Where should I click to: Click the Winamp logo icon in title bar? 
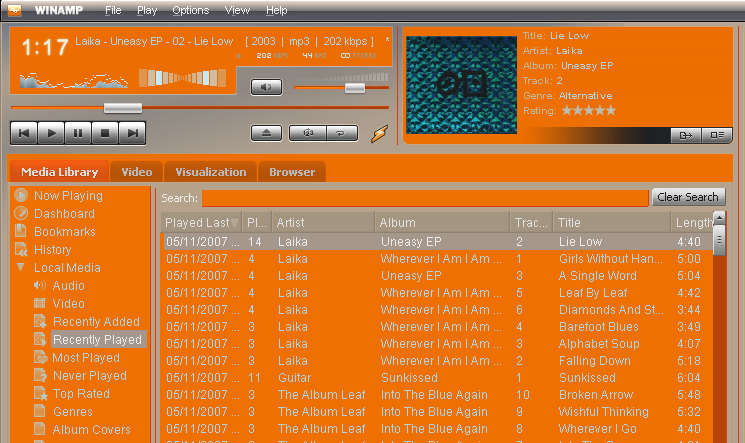tap(14, 10)
